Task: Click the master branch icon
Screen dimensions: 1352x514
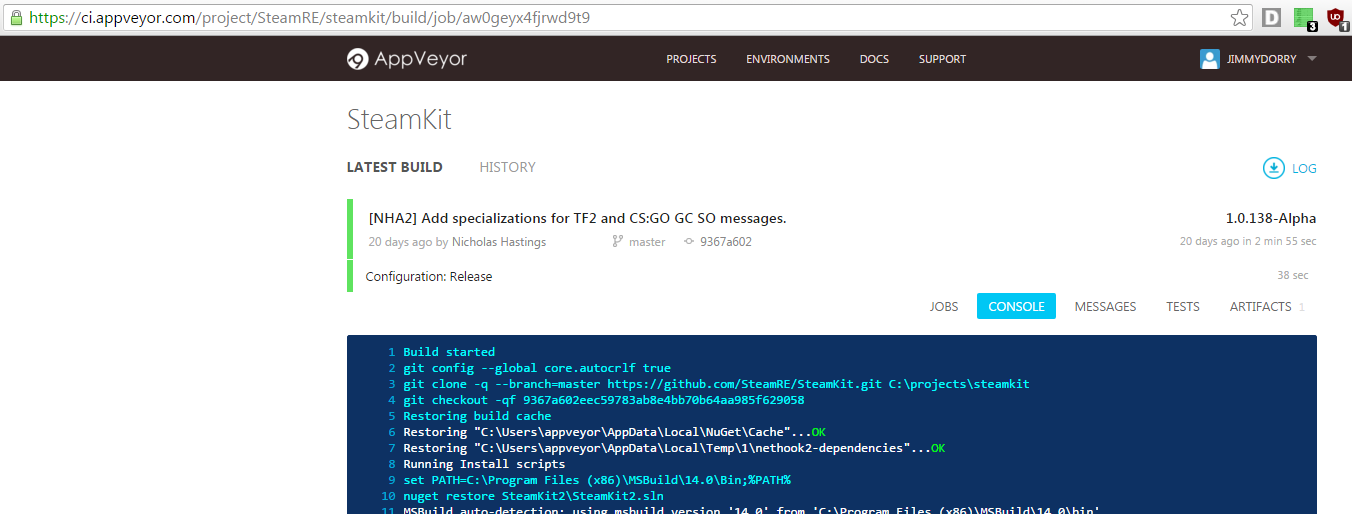Action: [617, 242]
